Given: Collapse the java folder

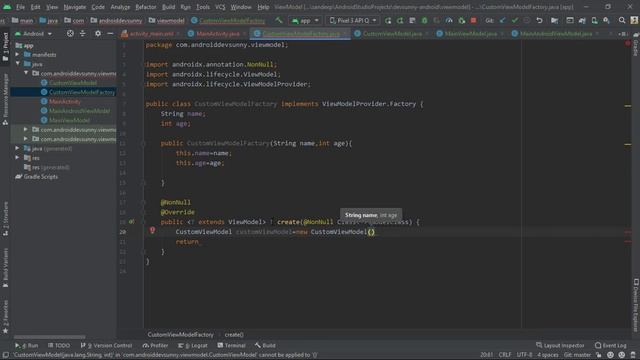Looking at the screenshot, I should [x=18, y=64].
